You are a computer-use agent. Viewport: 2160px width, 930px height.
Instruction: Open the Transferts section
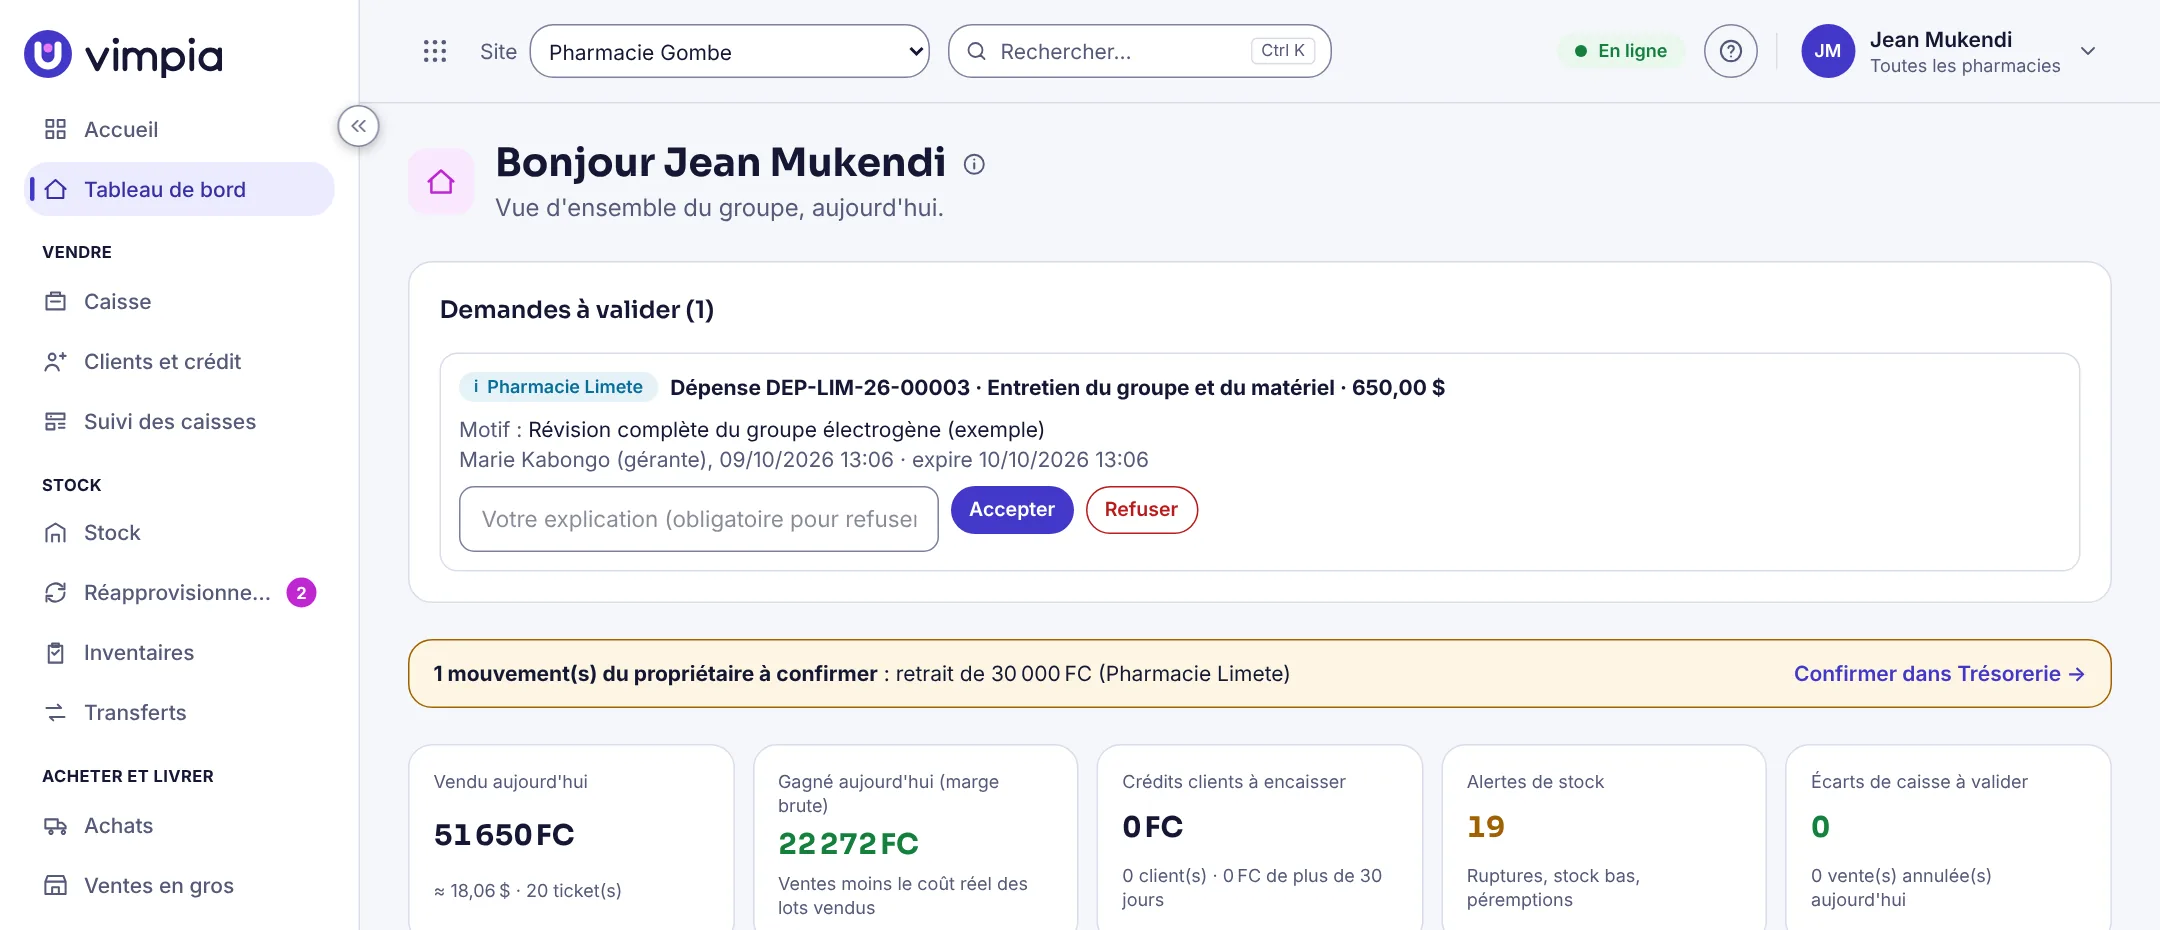179,713
